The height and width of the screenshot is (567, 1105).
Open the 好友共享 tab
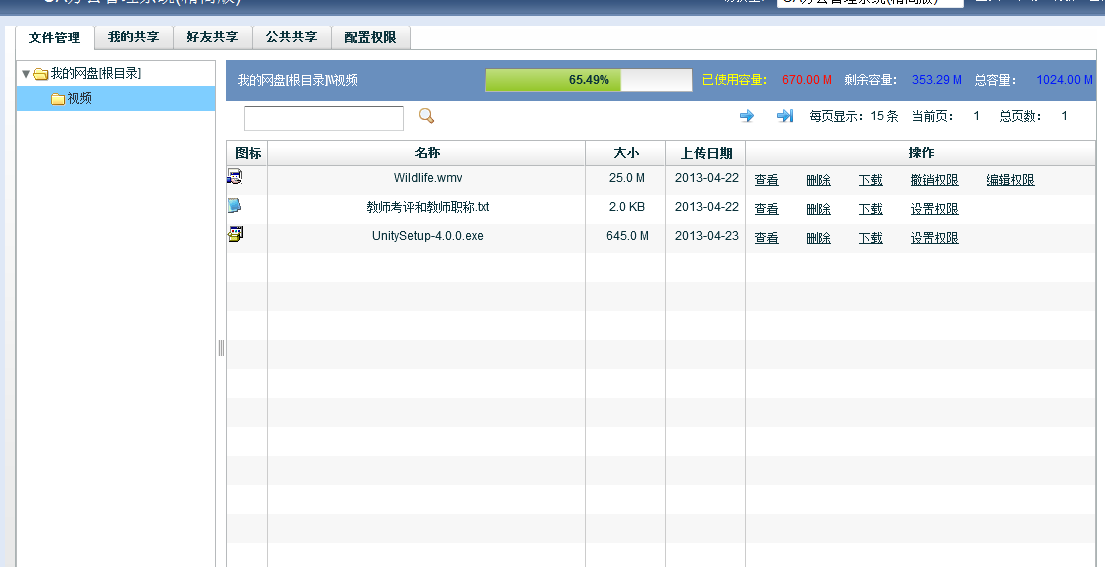(212, 37)
